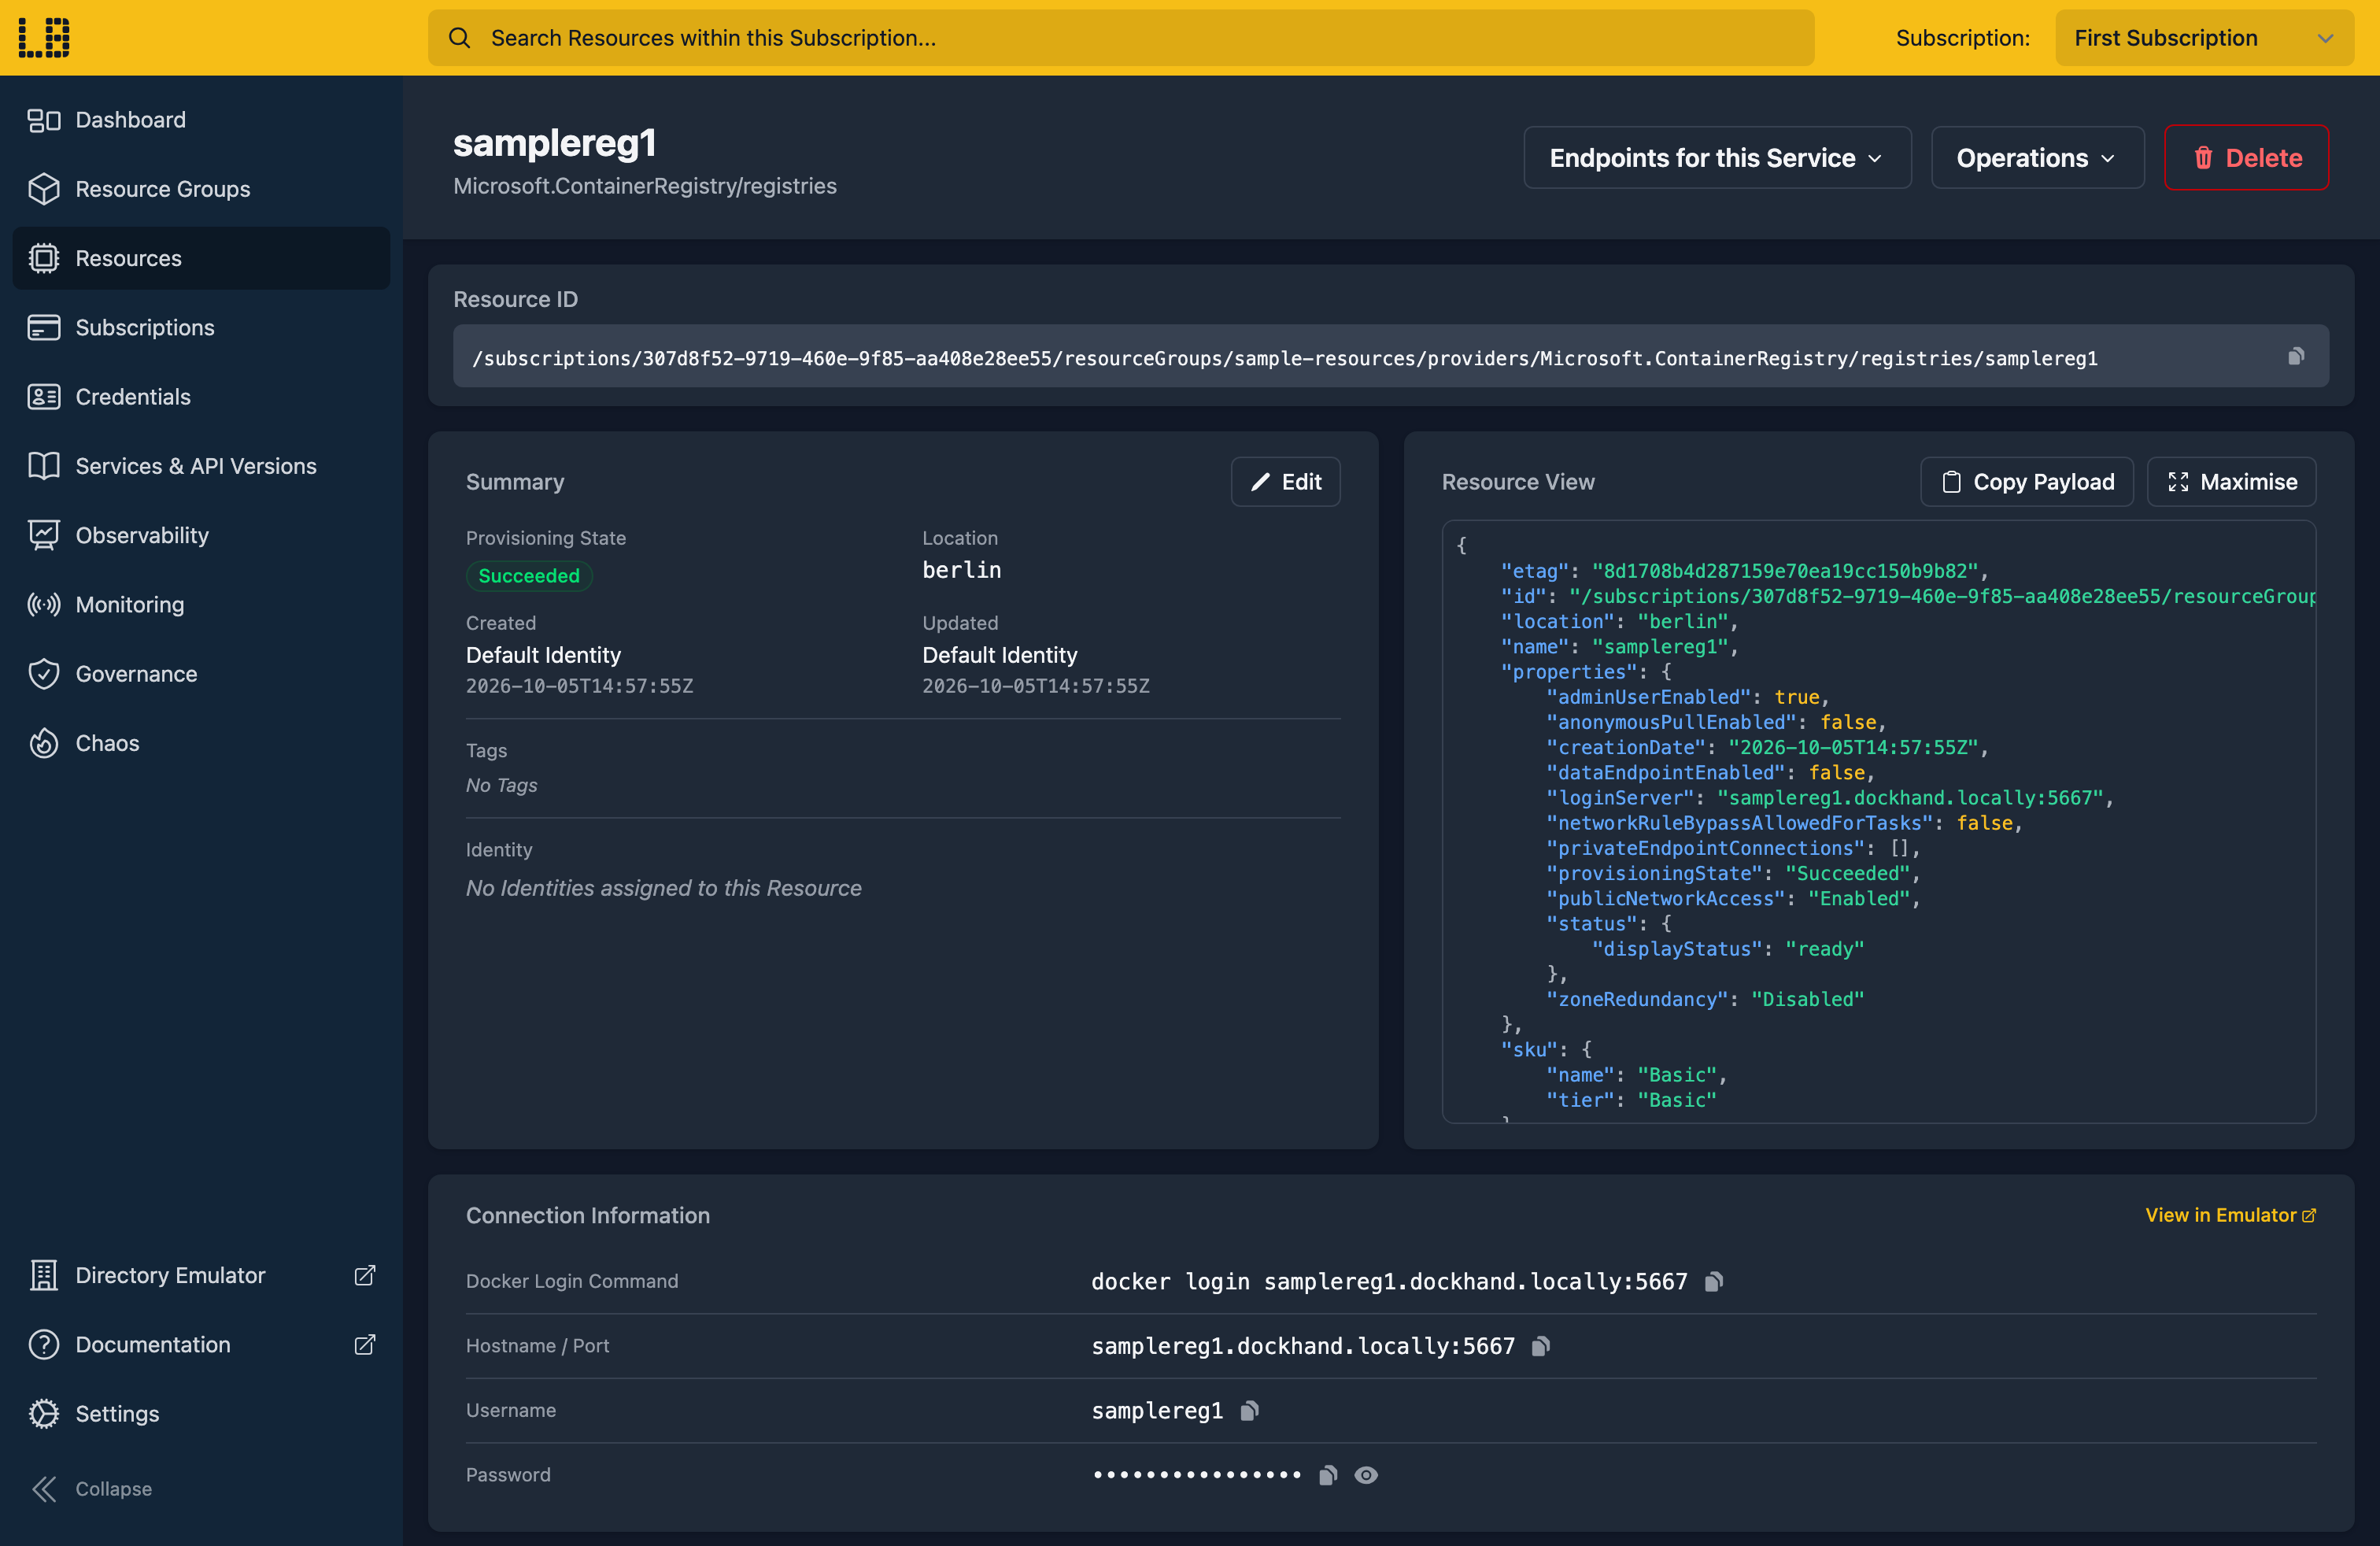Click the Services & API Versions book icon

pos(44,466)
